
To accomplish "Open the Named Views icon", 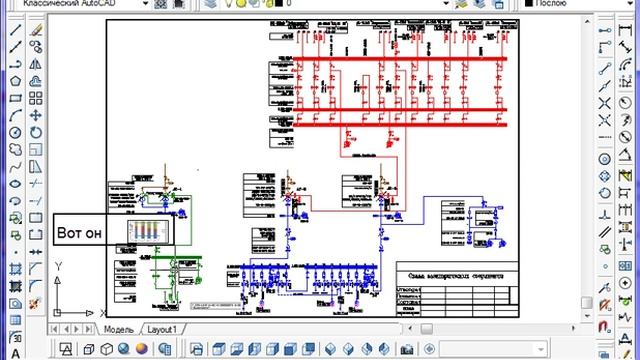I will tap(196, 349).
